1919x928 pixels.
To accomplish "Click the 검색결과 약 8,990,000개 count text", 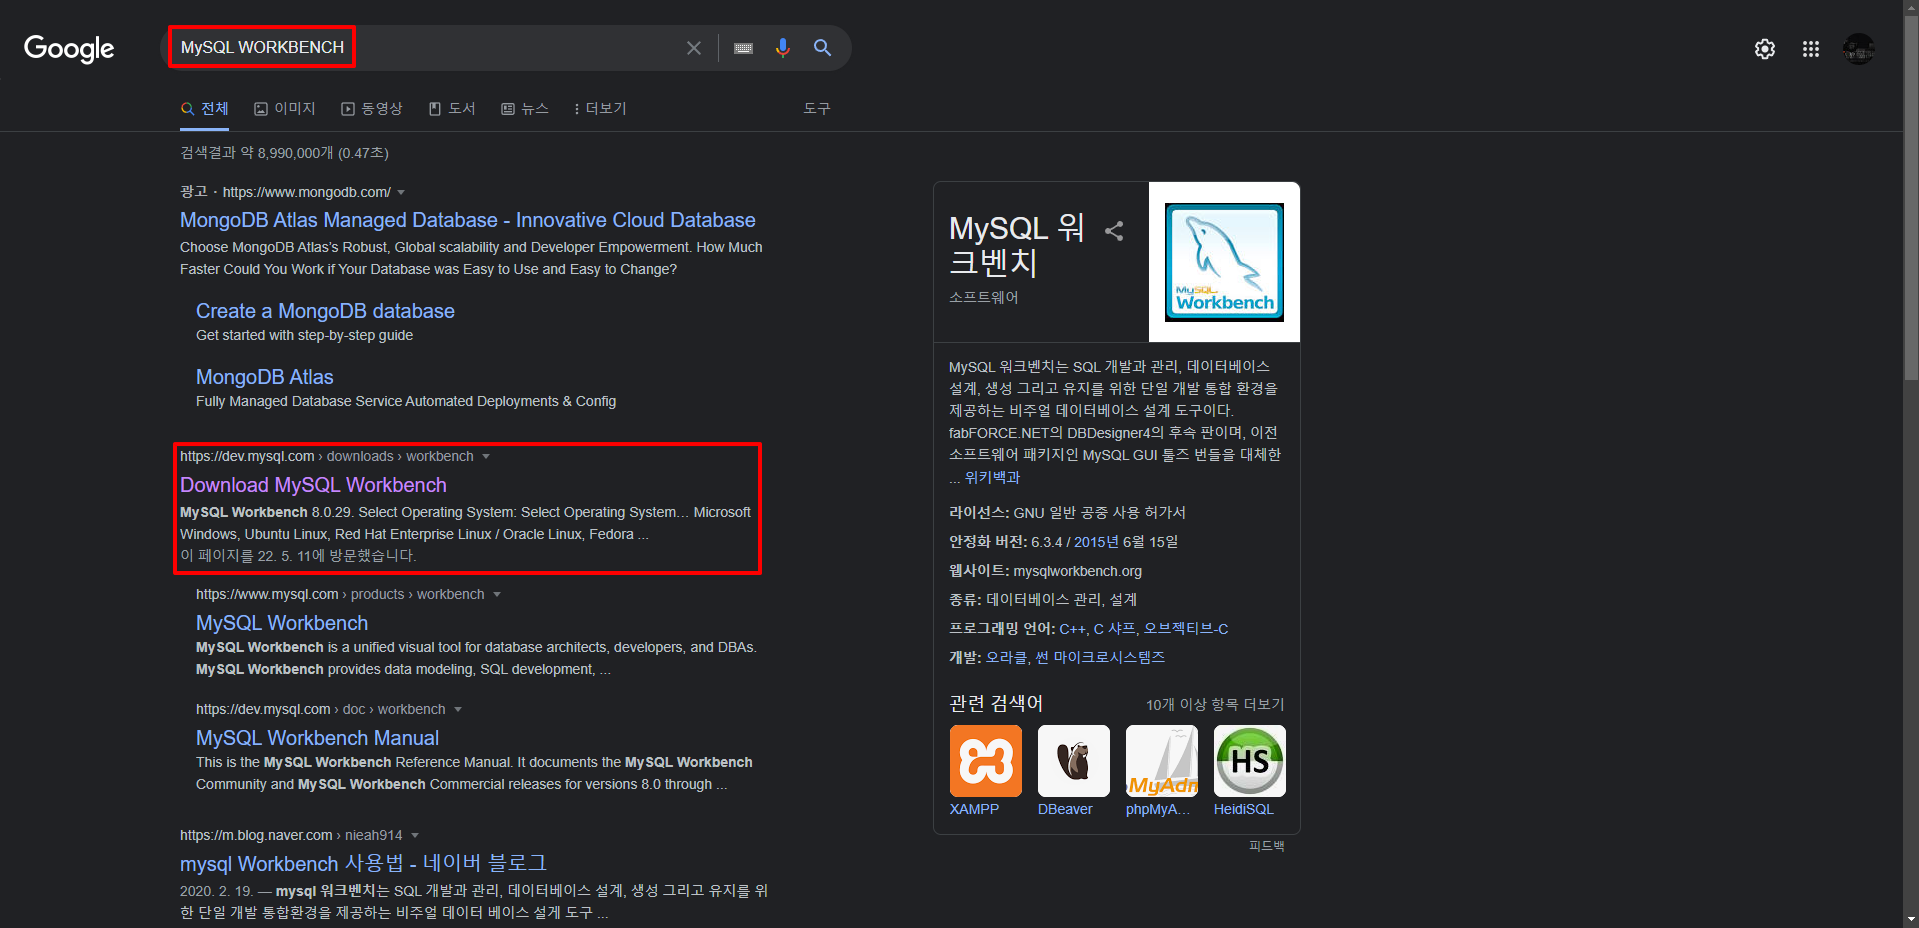I will [x=284, y=153].
